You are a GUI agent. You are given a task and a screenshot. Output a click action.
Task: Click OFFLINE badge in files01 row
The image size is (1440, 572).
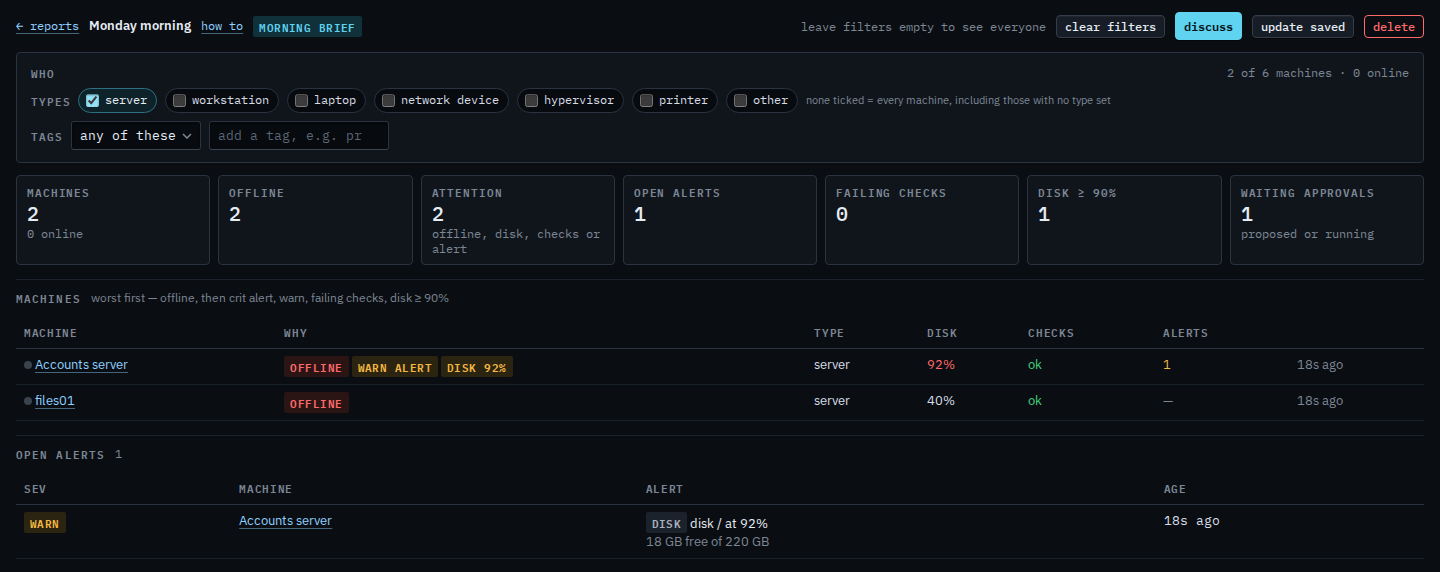[316, 404]
